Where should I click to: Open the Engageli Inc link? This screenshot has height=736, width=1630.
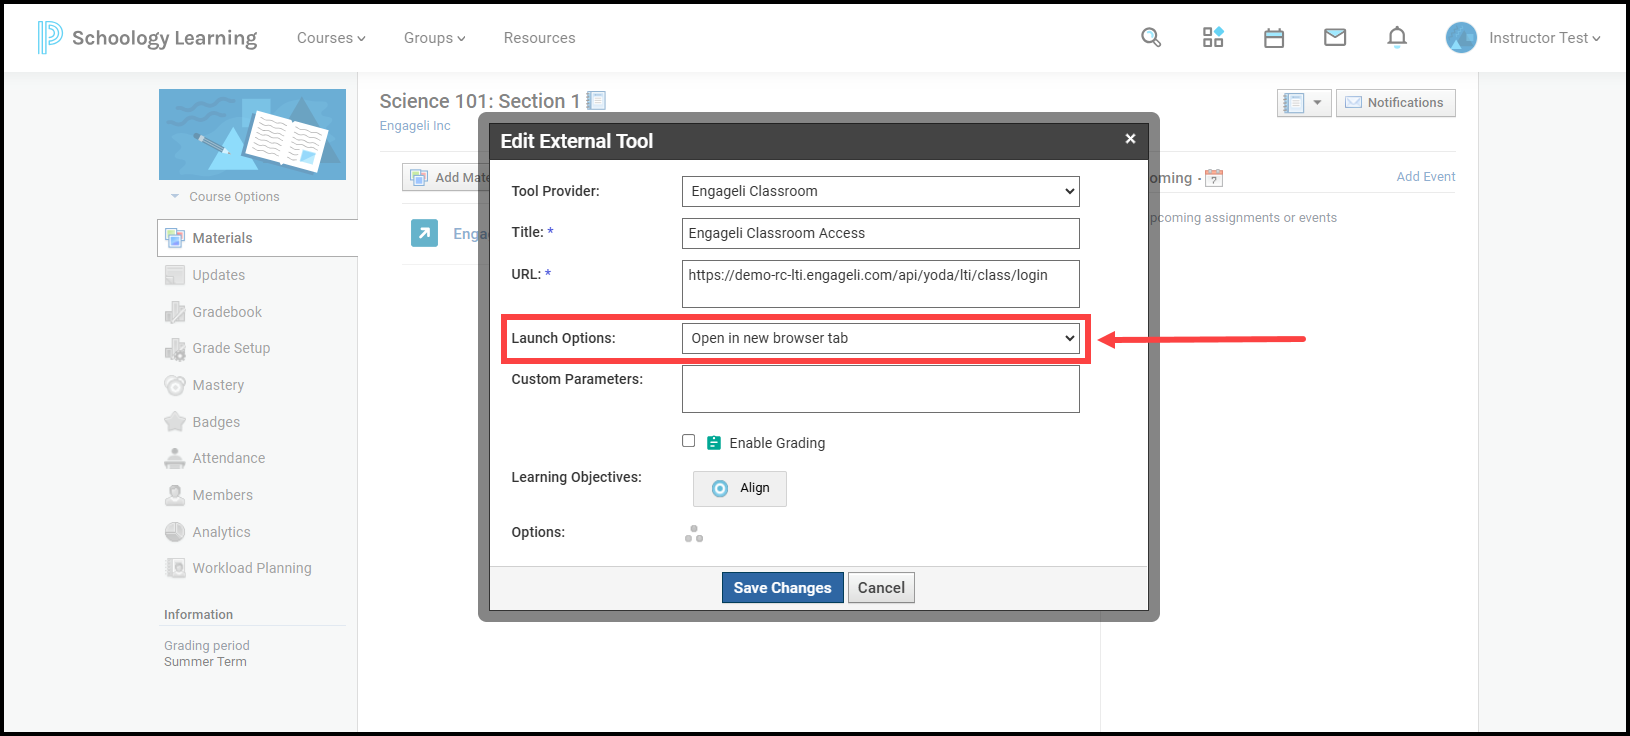[415, 126]
